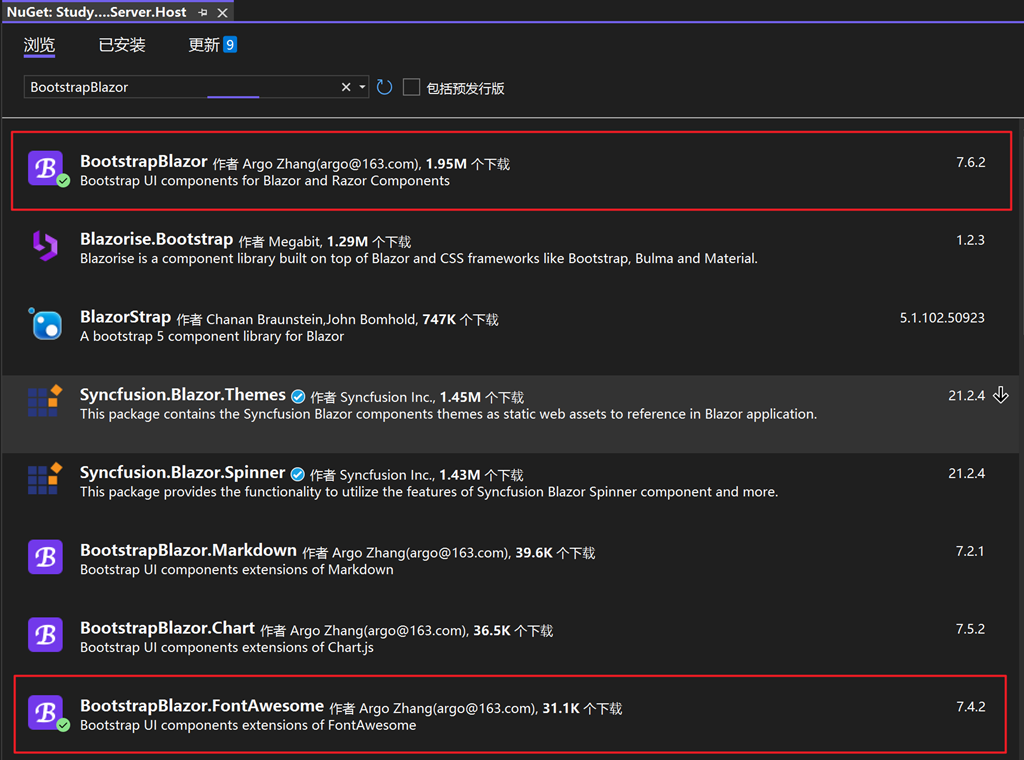Click the BootstrapBlazor package icon
The width and height of the screenshot is (1024, 760).
(x=46, y=168)
